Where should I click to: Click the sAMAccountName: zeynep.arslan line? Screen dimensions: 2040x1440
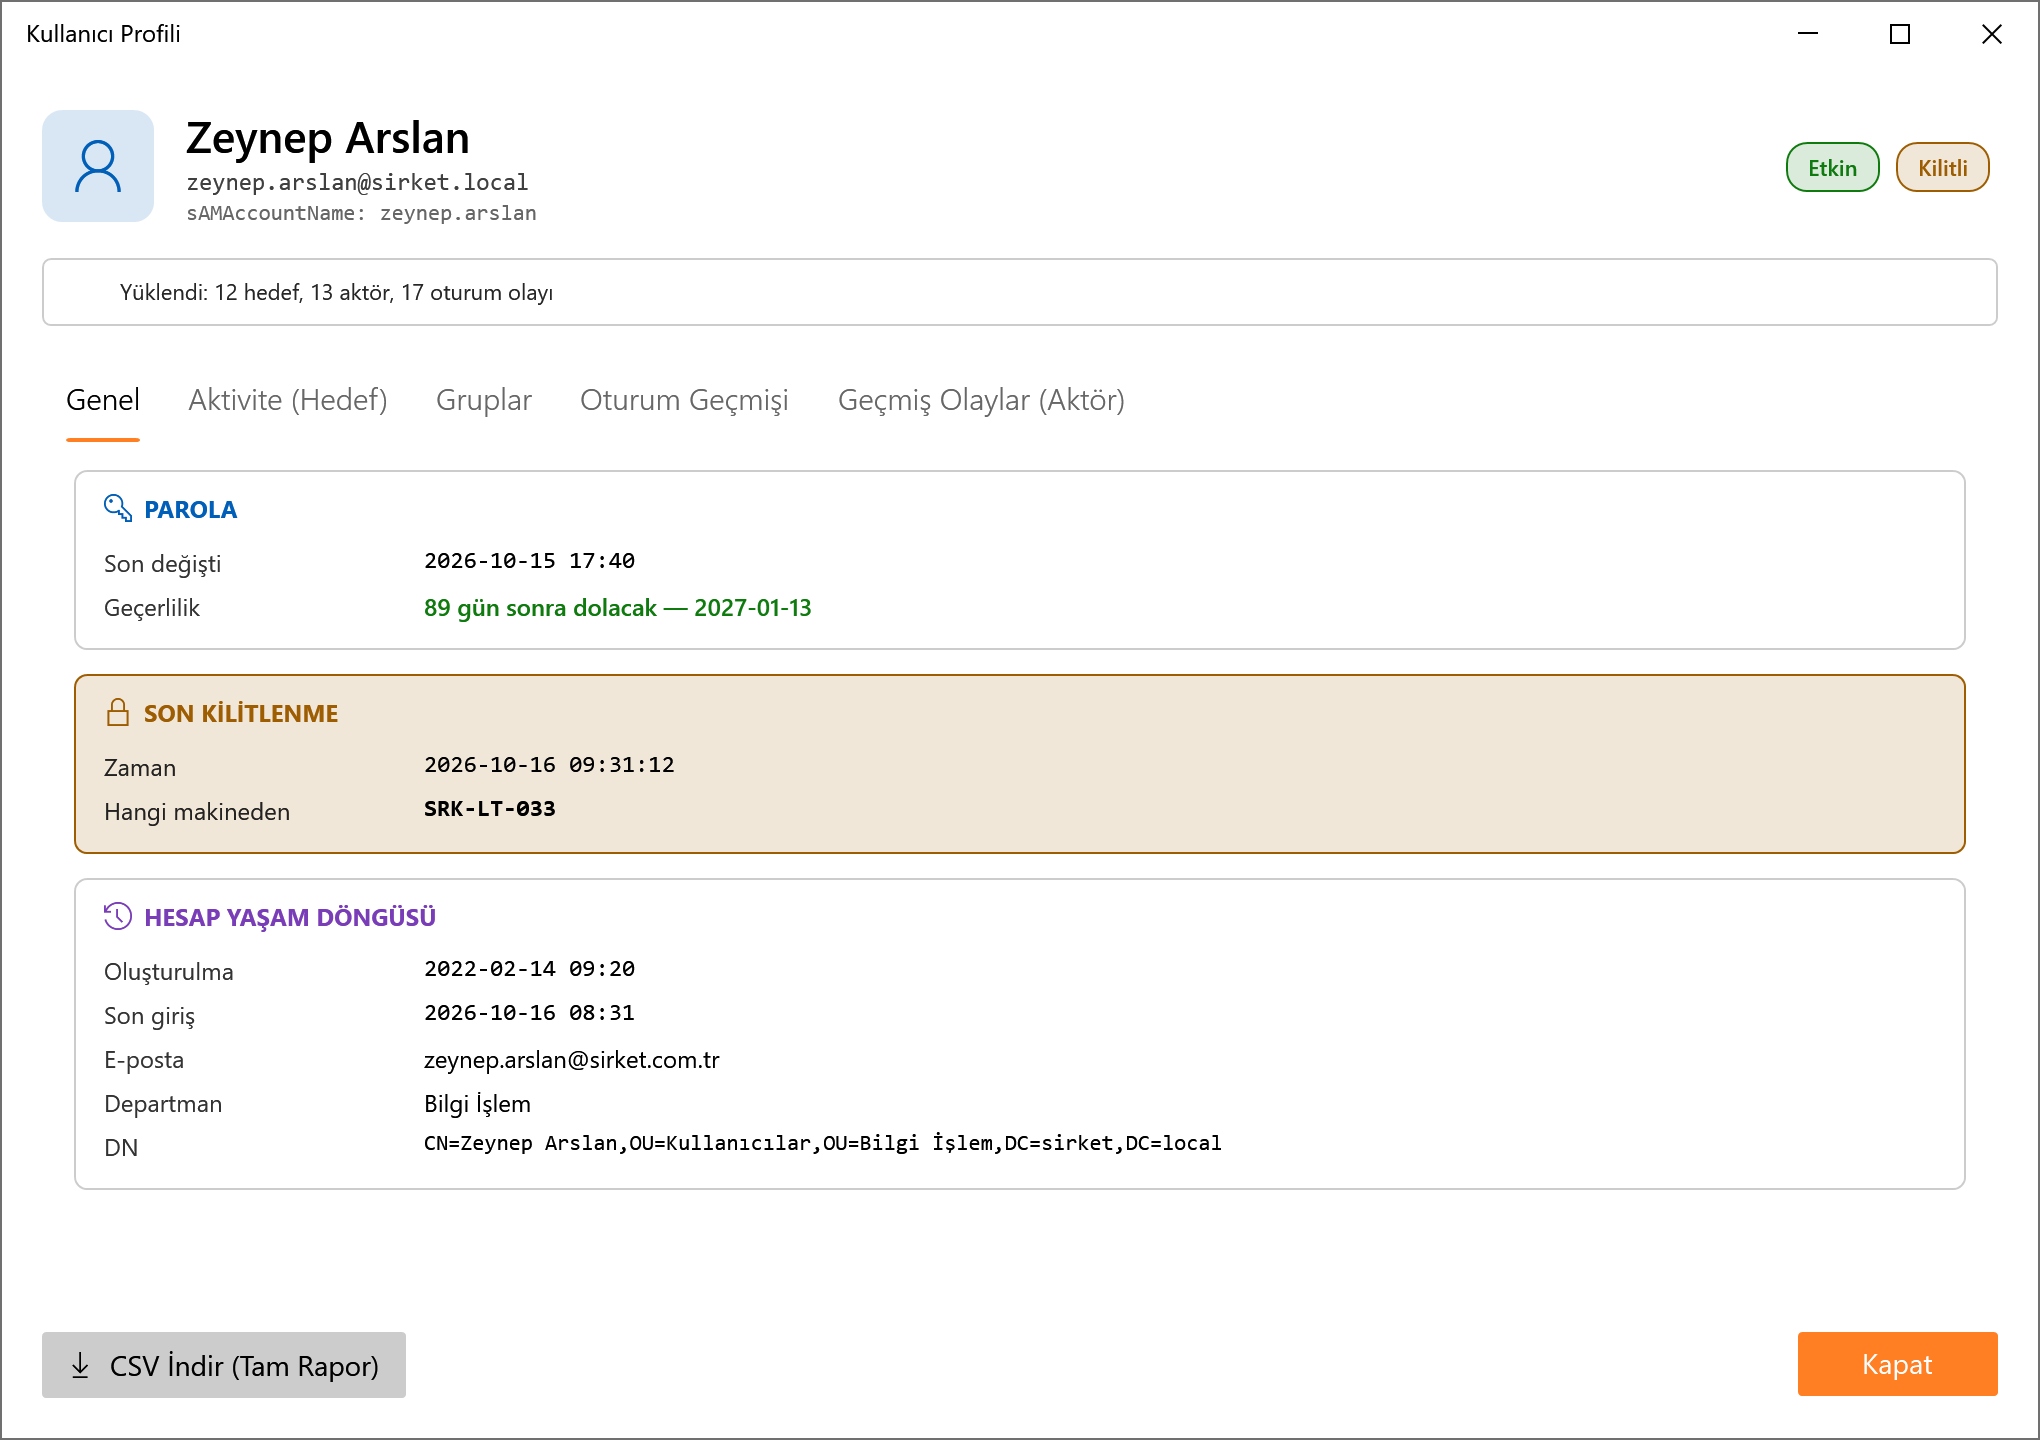(361, 213)
